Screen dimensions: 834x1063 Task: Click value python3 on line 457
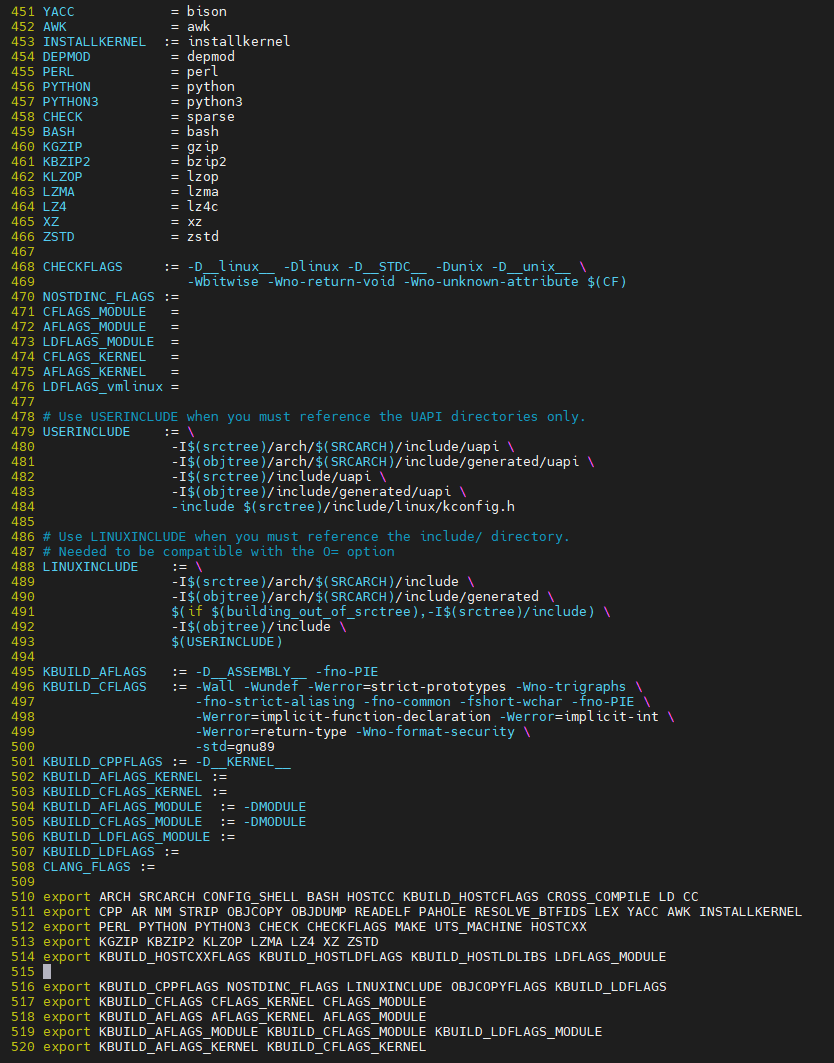pyautogui.click(x=215, y=102)
